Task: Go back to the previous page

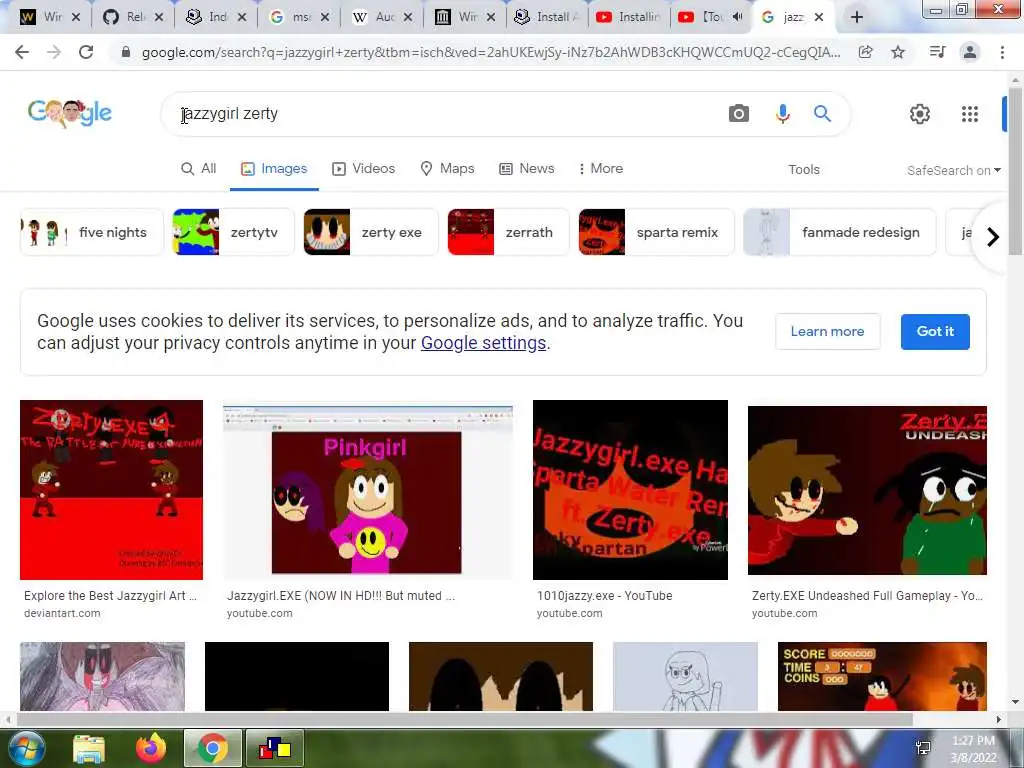Action: click(22, 52)
